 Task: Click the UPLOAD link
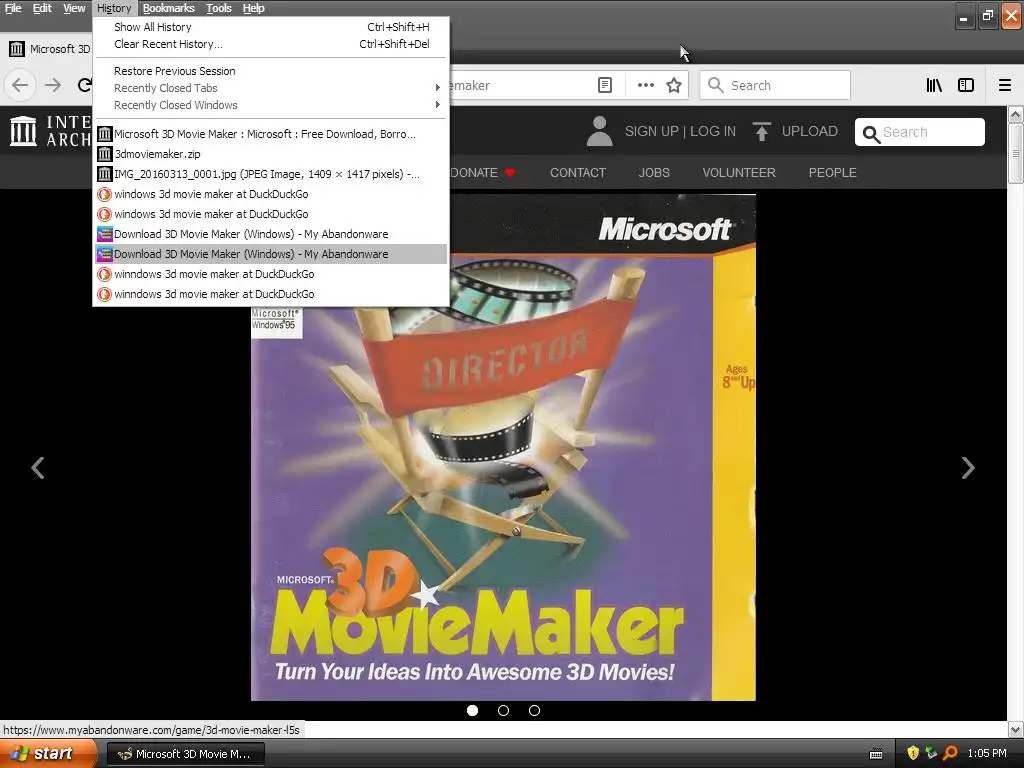tap(810, 131)
